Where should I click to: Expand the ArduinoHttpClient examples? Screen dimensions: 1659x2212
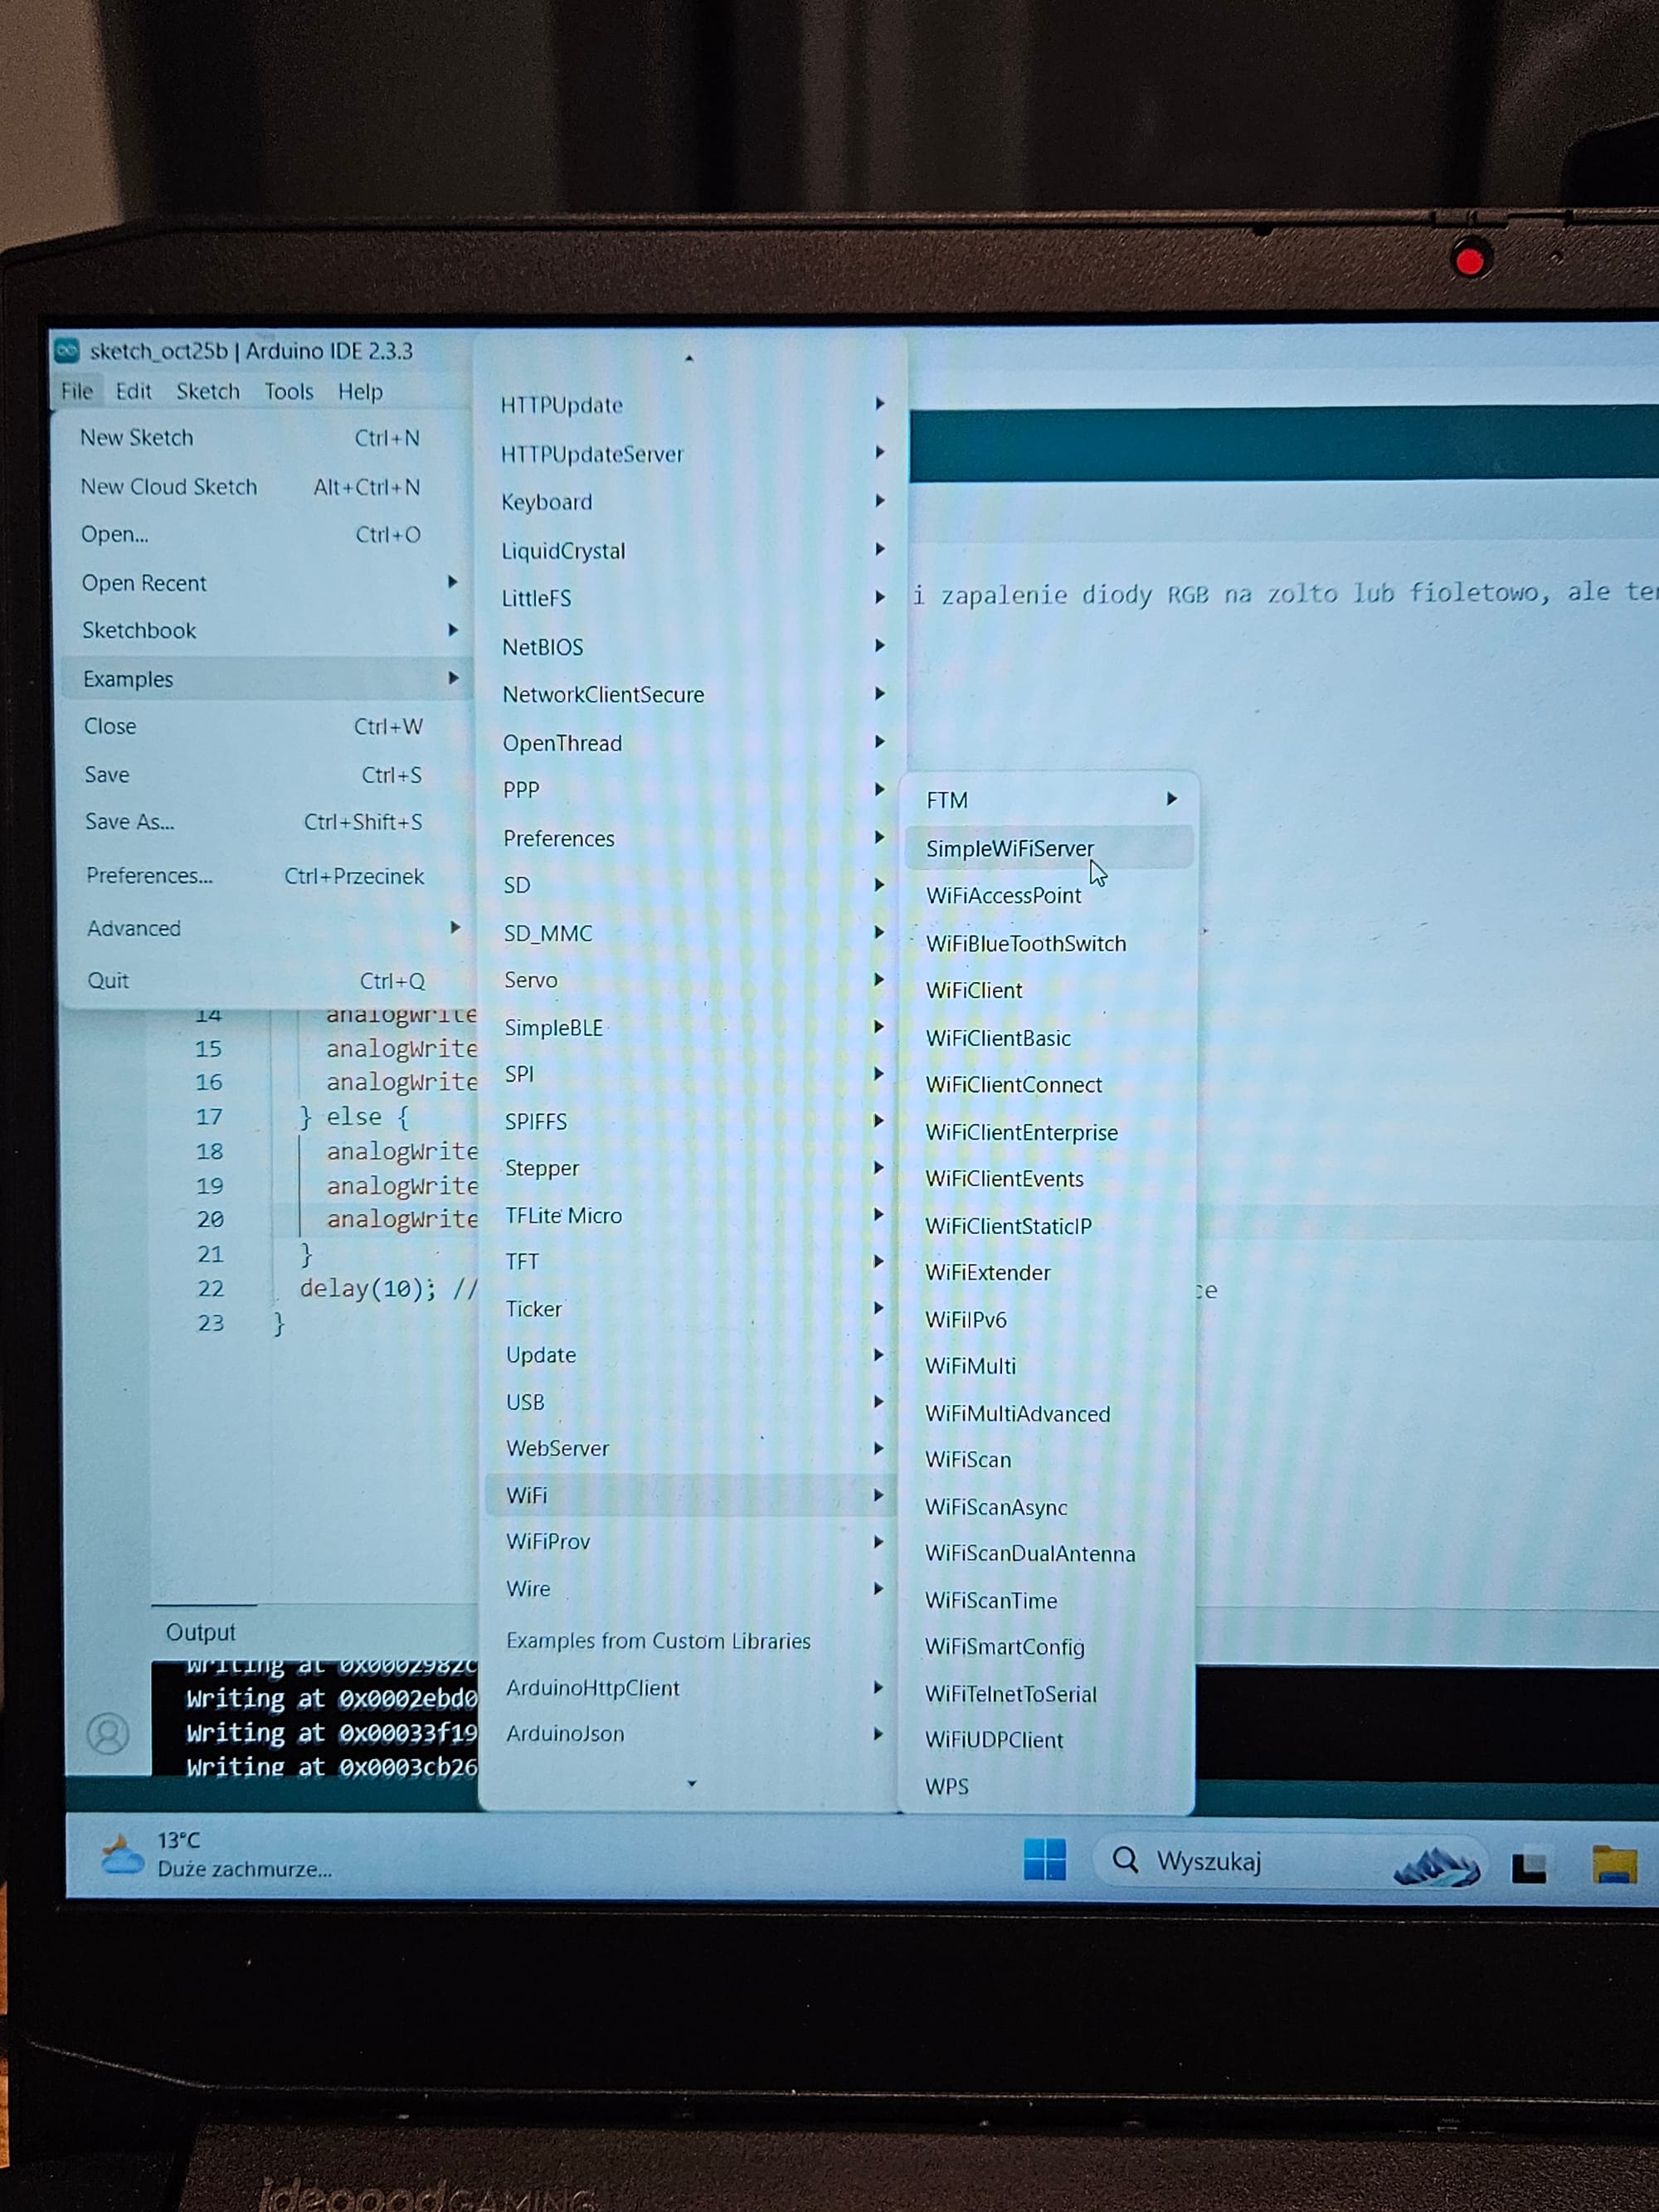click(690, 1688)
